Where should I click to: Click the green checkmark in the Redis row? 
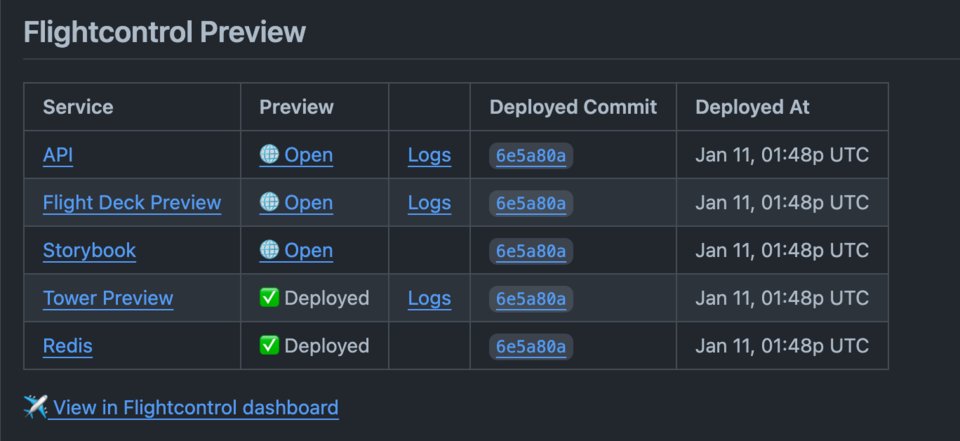[x=269, y=345]
